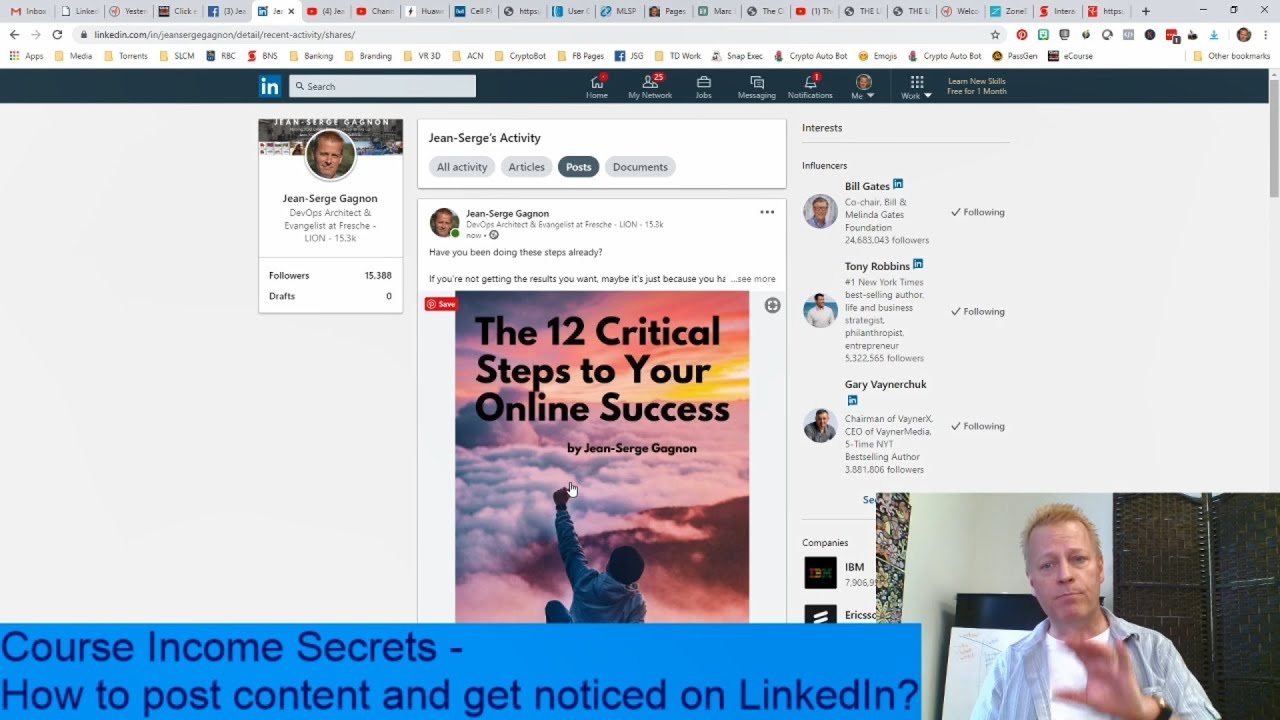Viewport: 1280px width, 720px height.
Task: Click Bill Gates profile picture
Action: click(820, 212)
